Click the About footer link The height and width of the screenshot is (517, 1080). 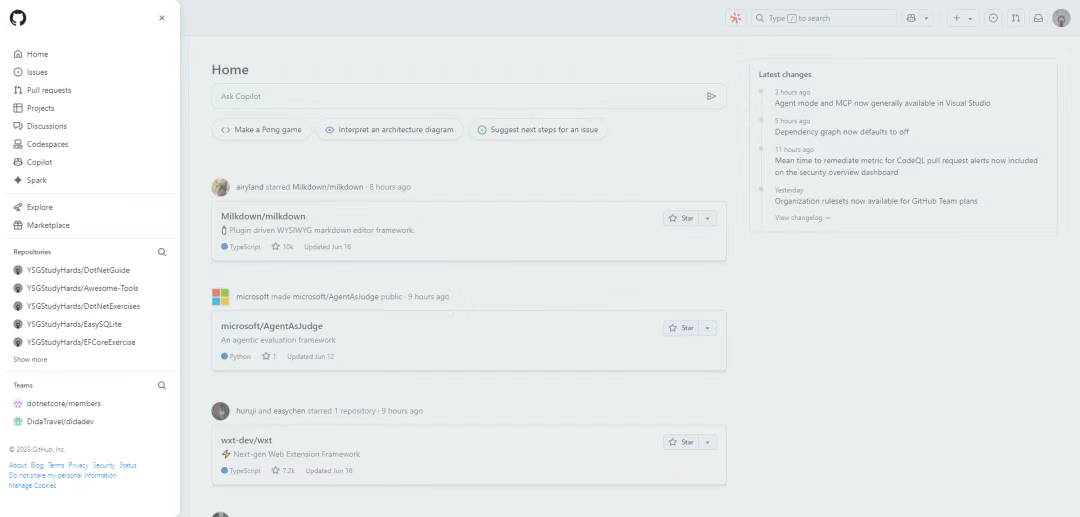coord(17,465)
